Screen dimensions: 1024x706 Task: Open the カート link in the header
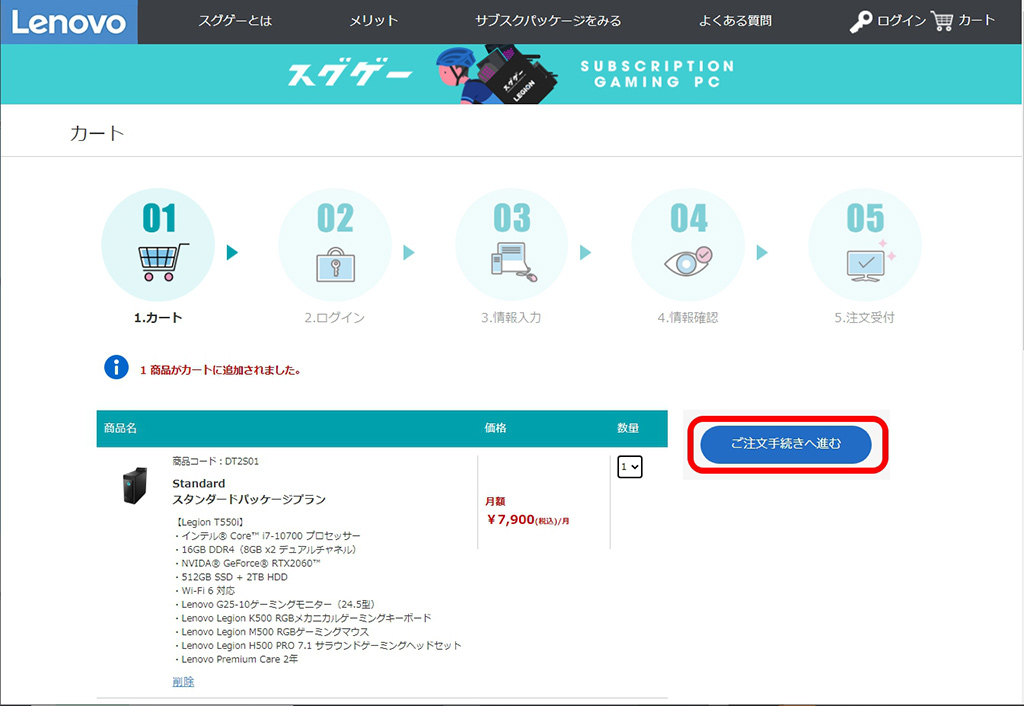click(976, 20)
